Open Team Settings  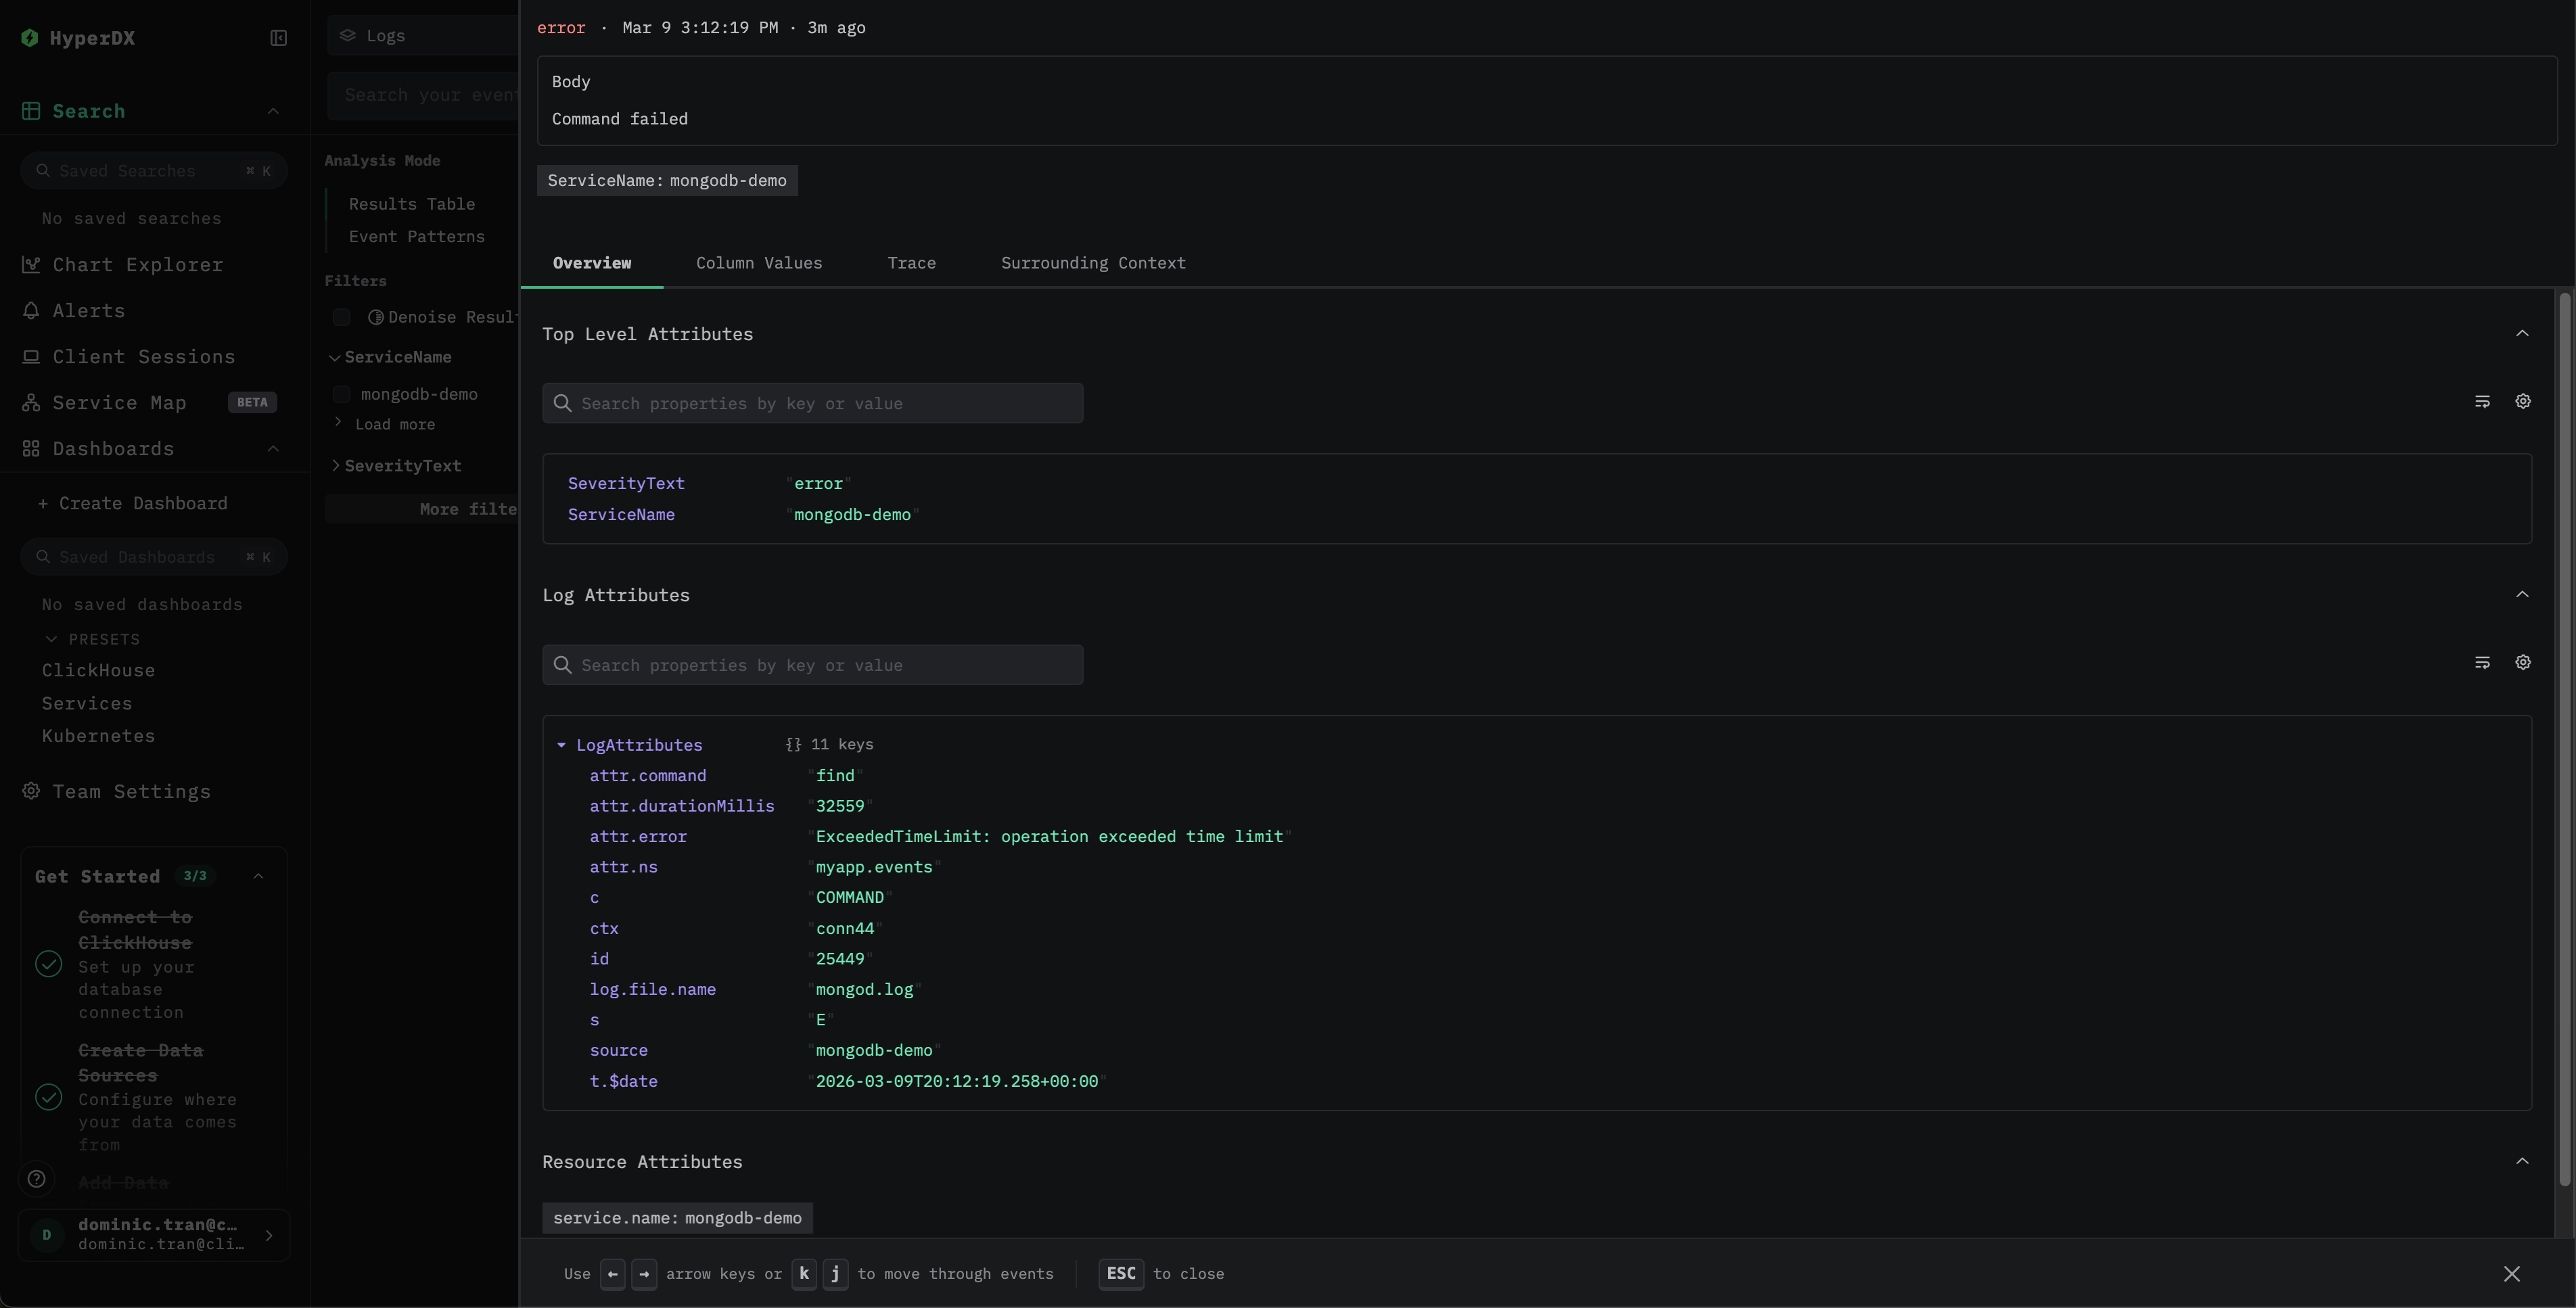(x=131, y=791)
